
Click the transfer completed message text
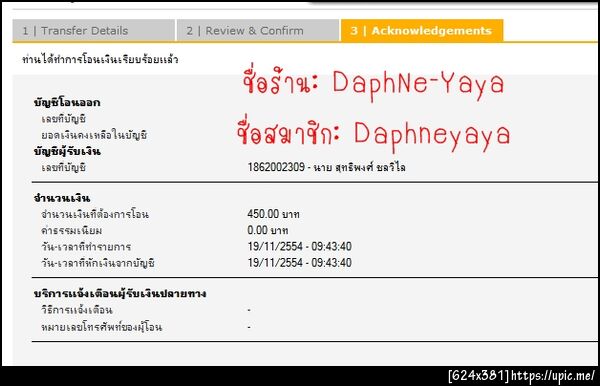pyautogui.click(x=100, y=60)
